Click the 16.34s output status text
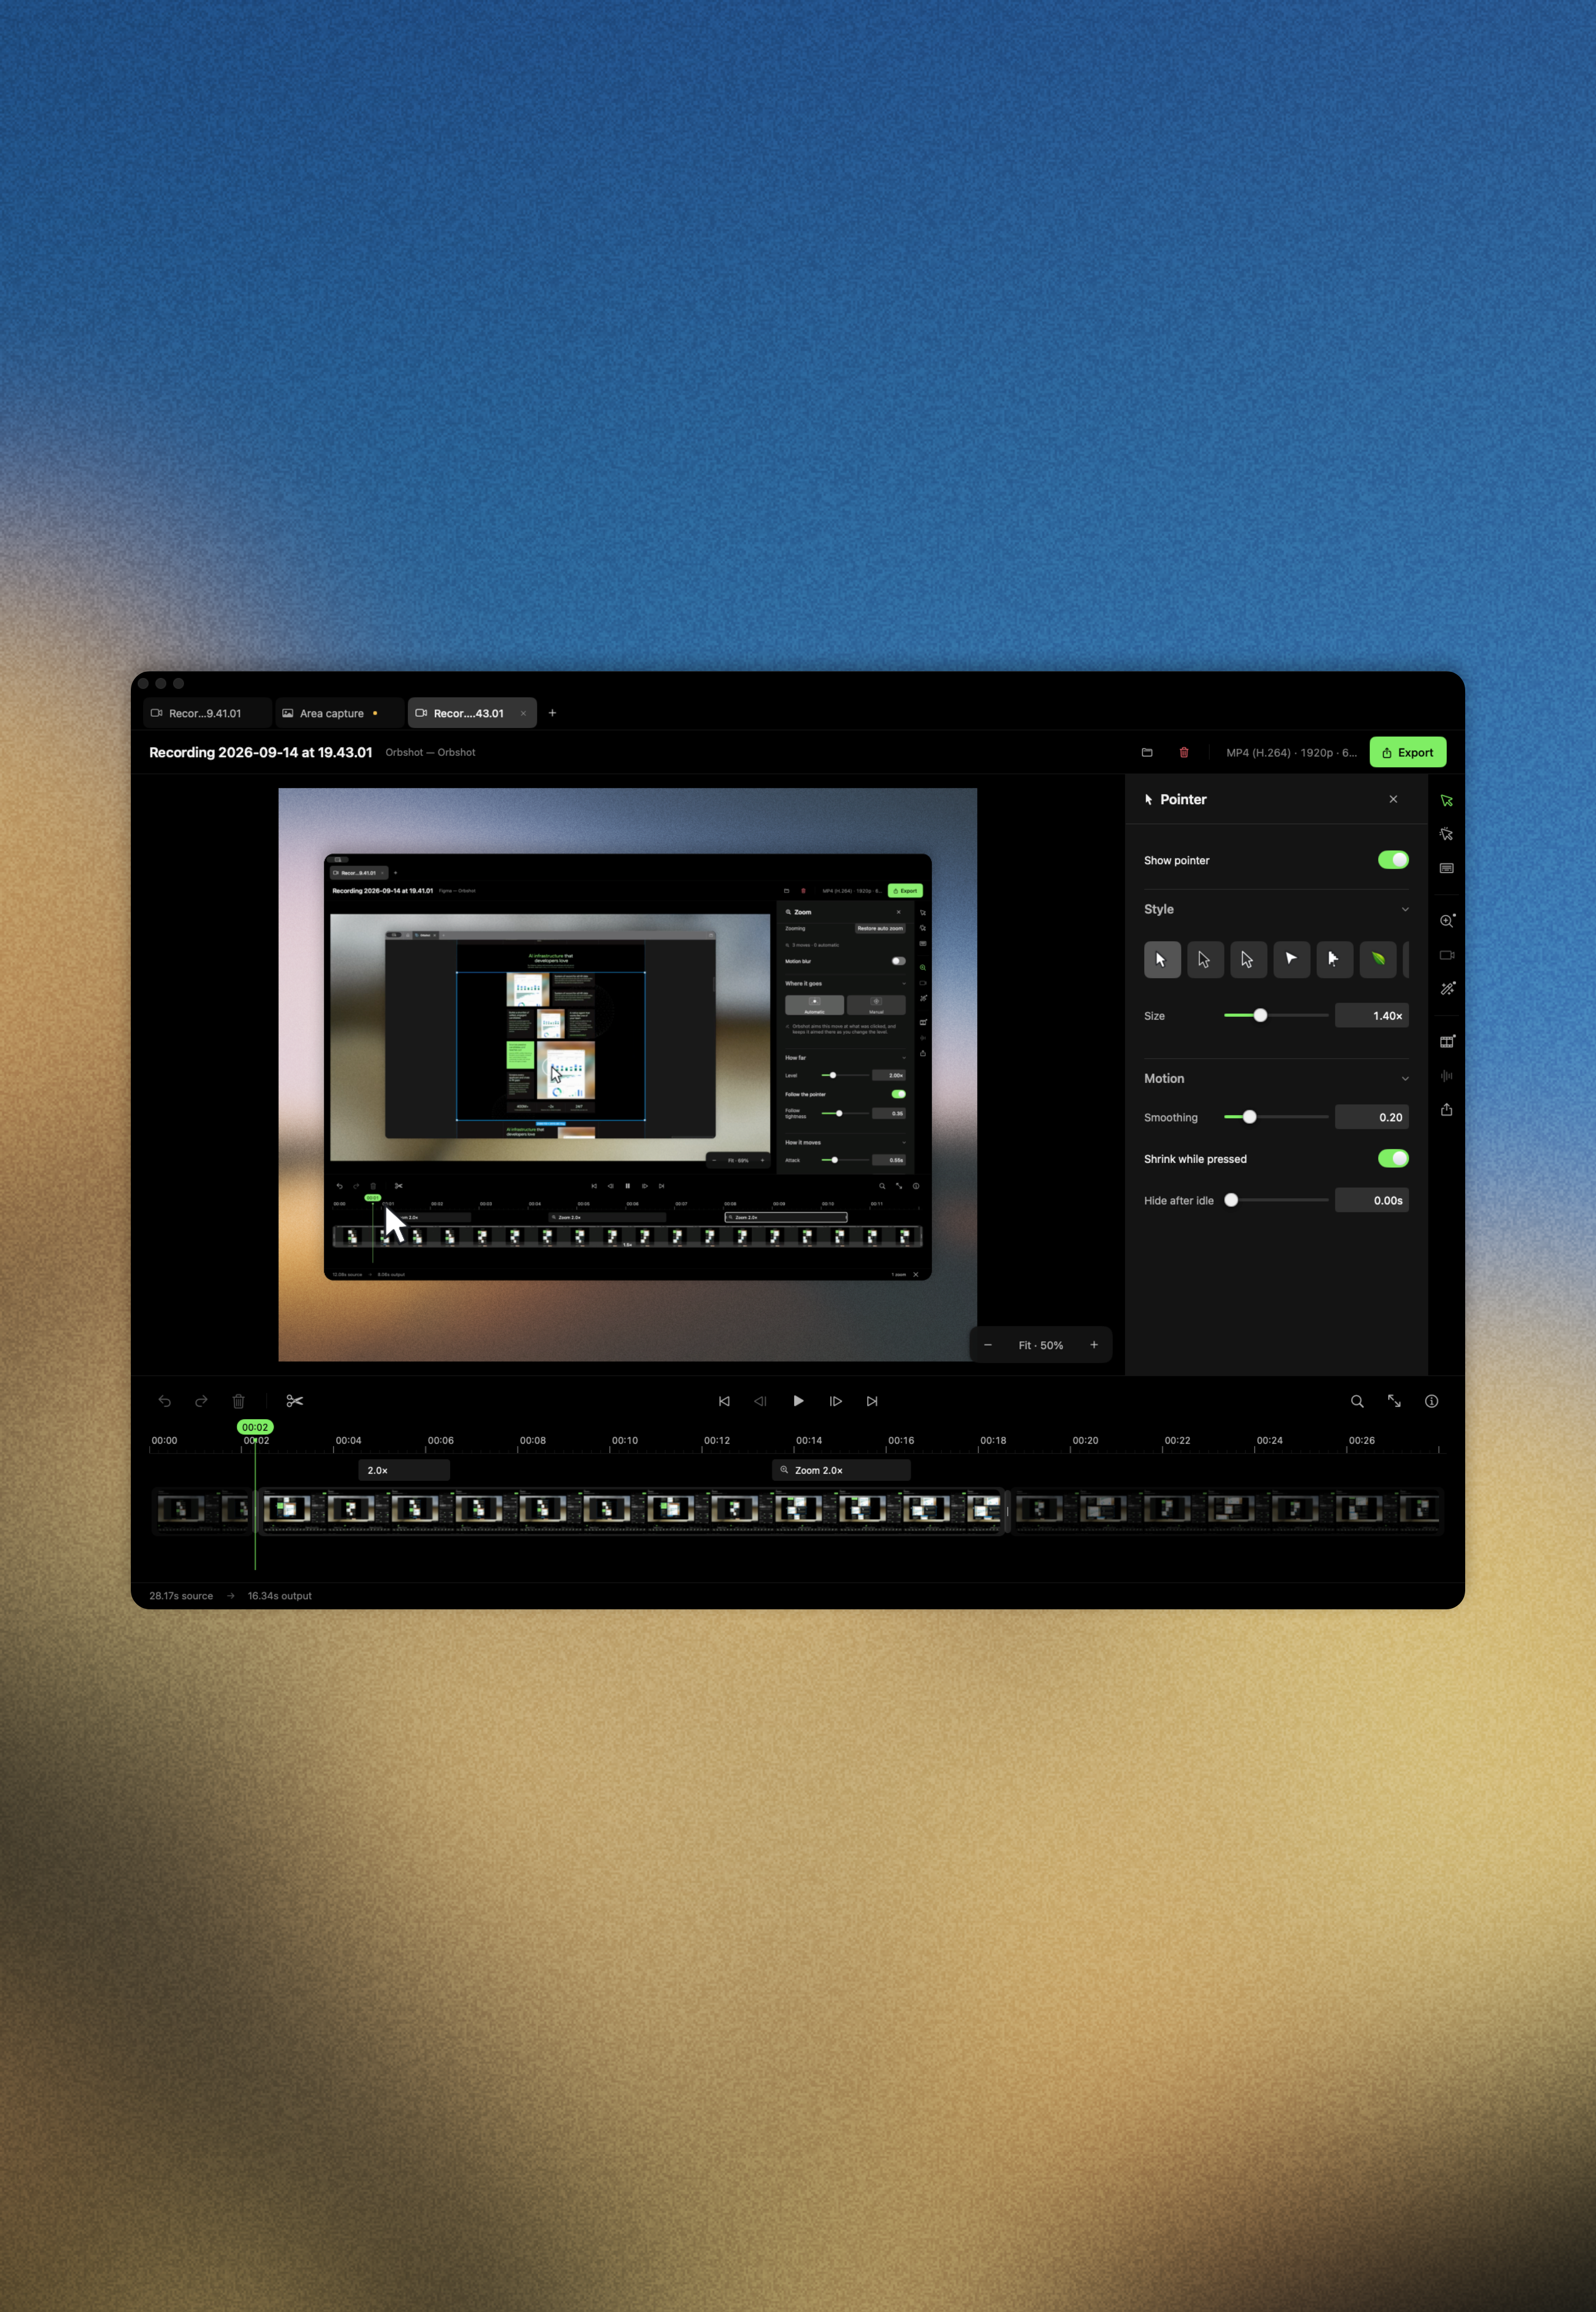1596x2312 pixels. (280, 1596)
